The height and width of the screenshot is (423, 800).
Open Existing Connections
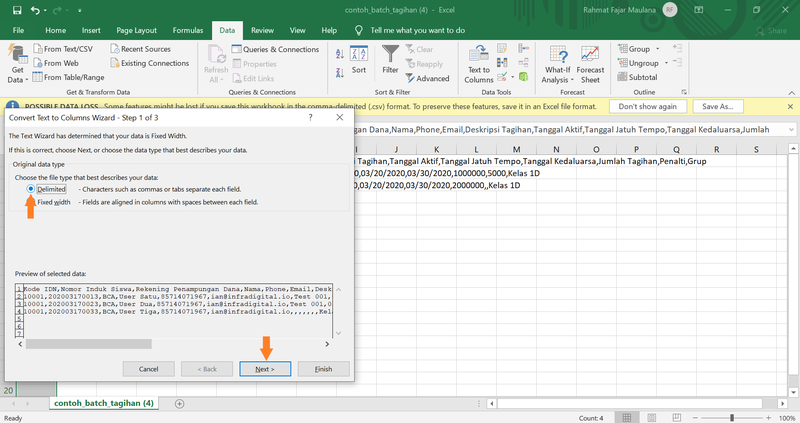150,63
